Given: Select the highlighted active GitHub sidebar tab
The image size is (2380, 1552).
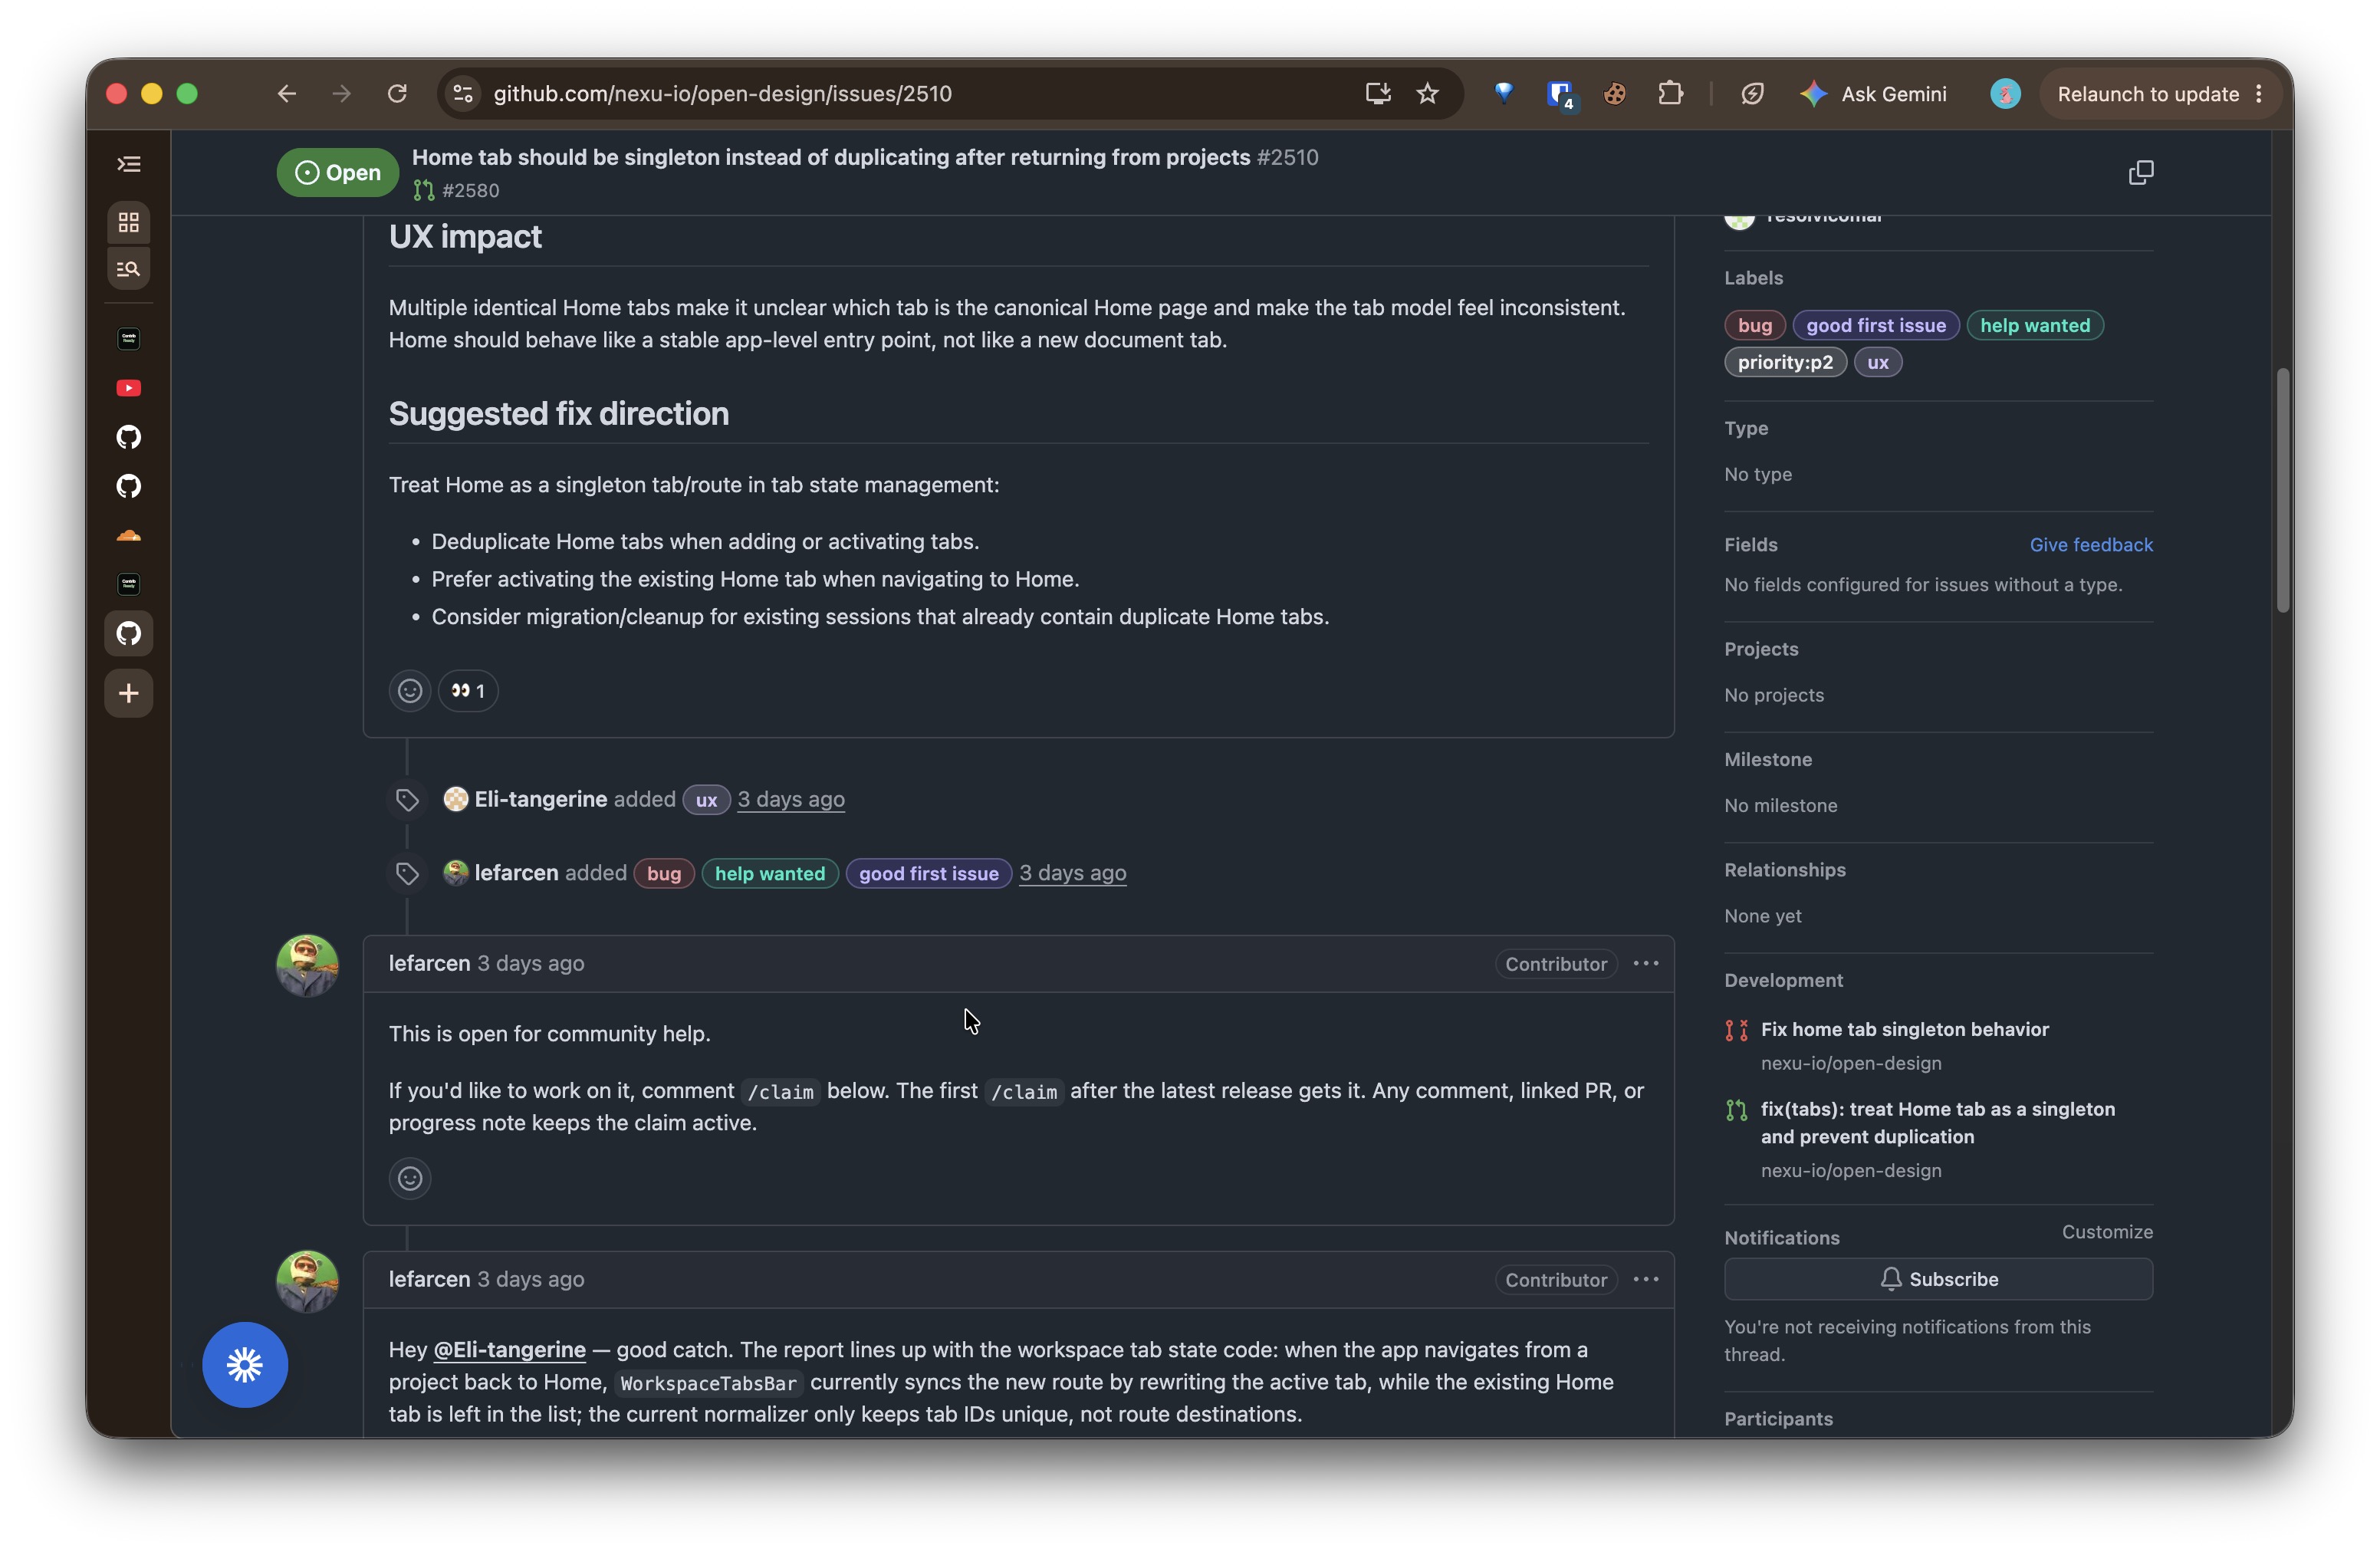Looking at the screenshot, I should (x=129, y=633).
